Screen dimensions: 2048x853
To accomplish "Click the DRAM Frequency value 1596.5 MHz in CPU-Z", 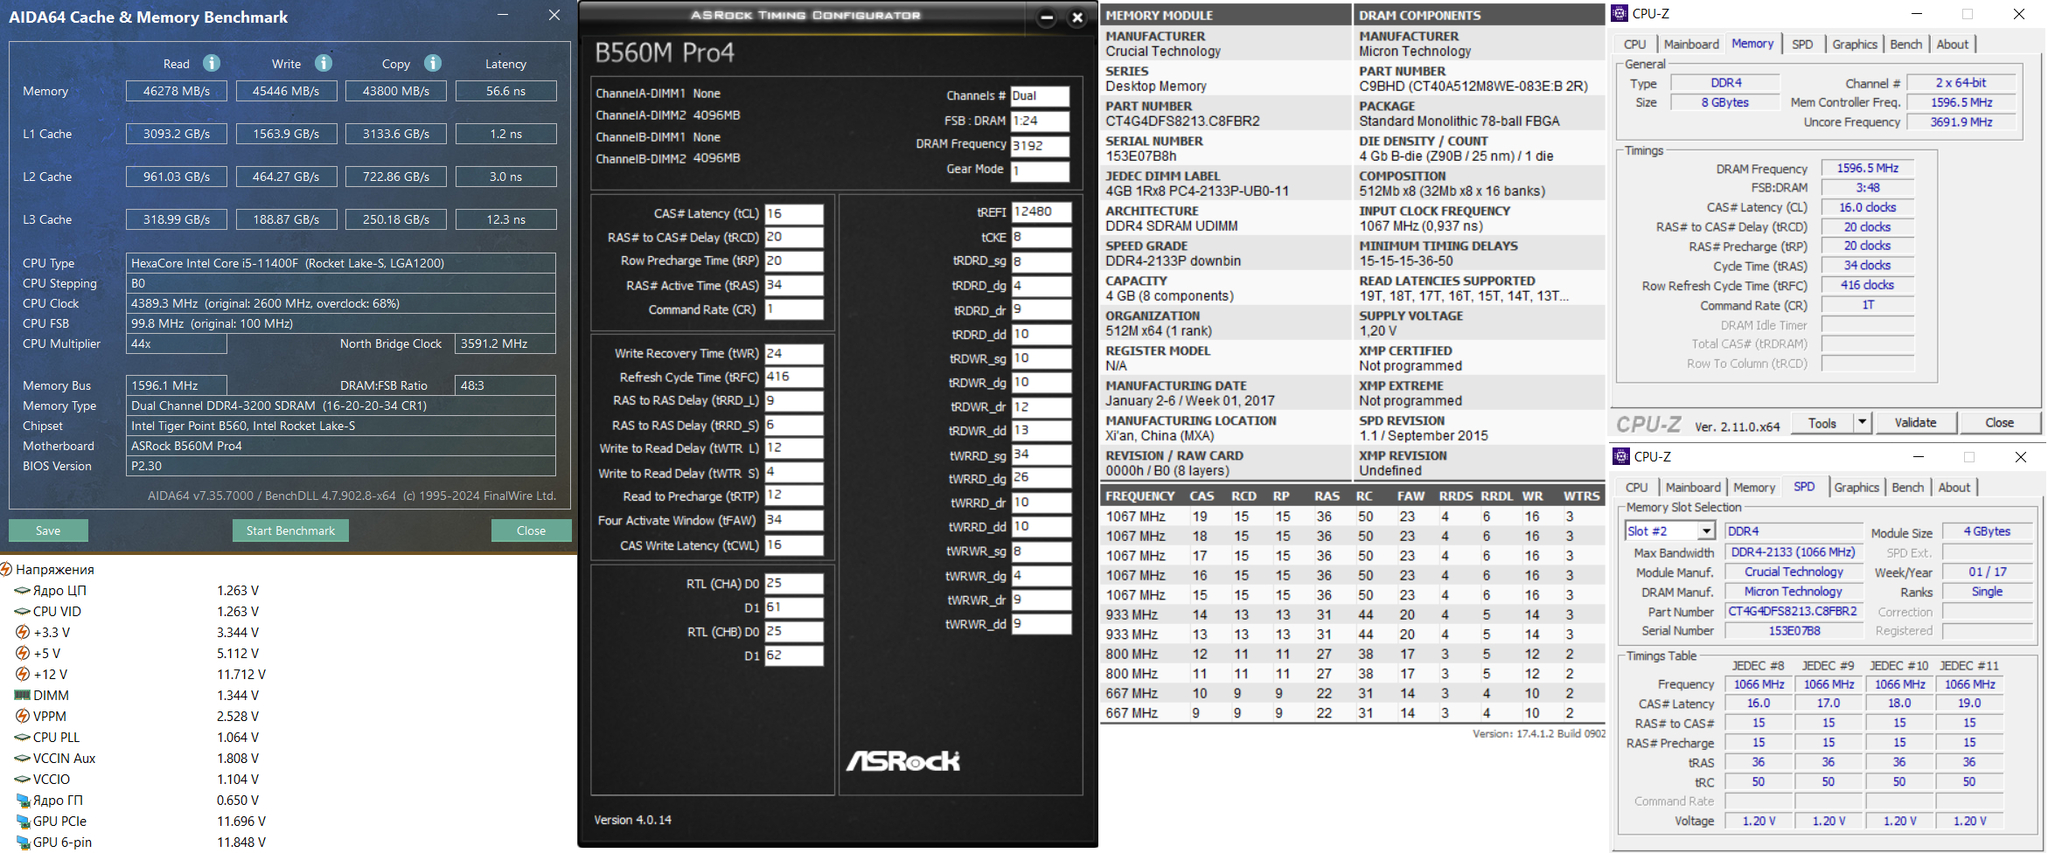I will coord(1867,168).
